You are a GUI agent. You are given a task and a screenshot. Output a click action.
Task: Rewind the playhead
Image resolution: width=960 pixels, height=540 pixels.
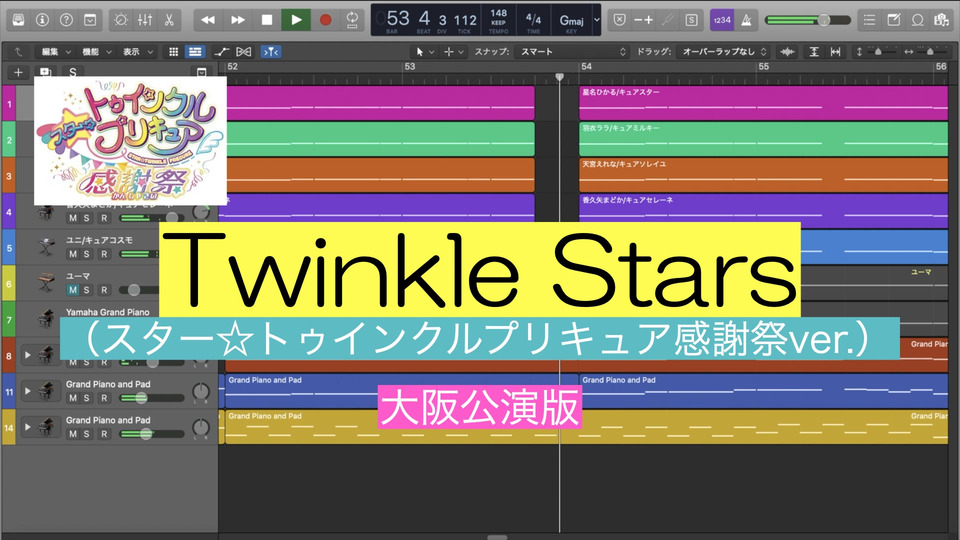[208, 20]
